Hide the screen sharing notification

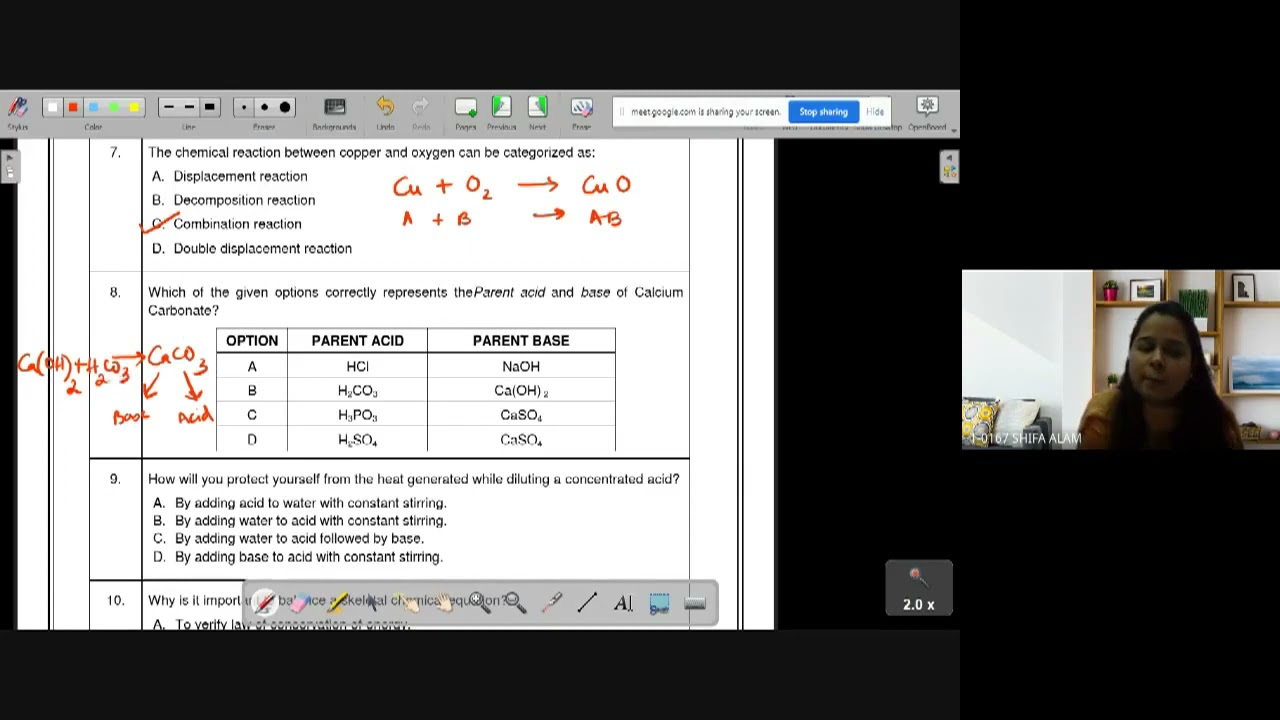click(x=875, y=112)
